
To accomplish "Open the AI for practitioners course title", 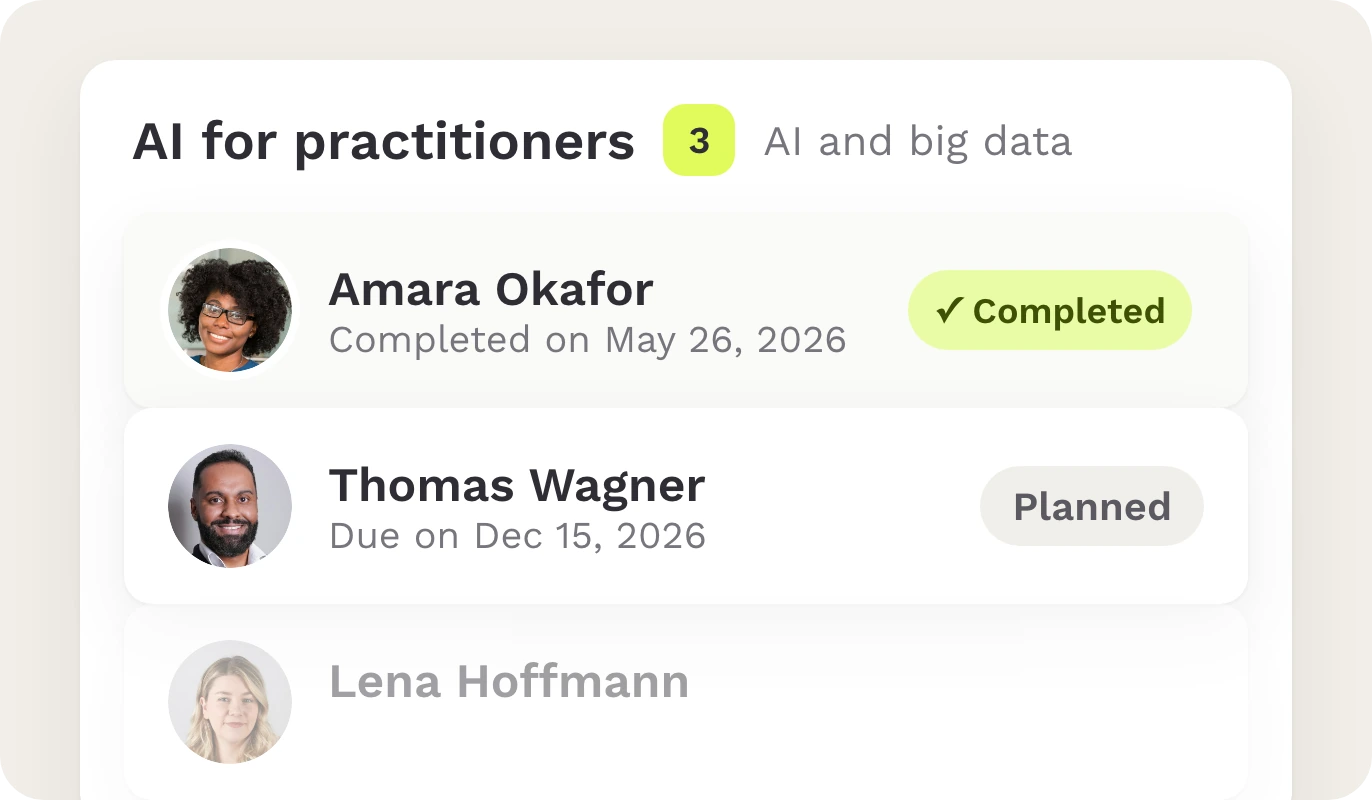I will pos(384,142).
